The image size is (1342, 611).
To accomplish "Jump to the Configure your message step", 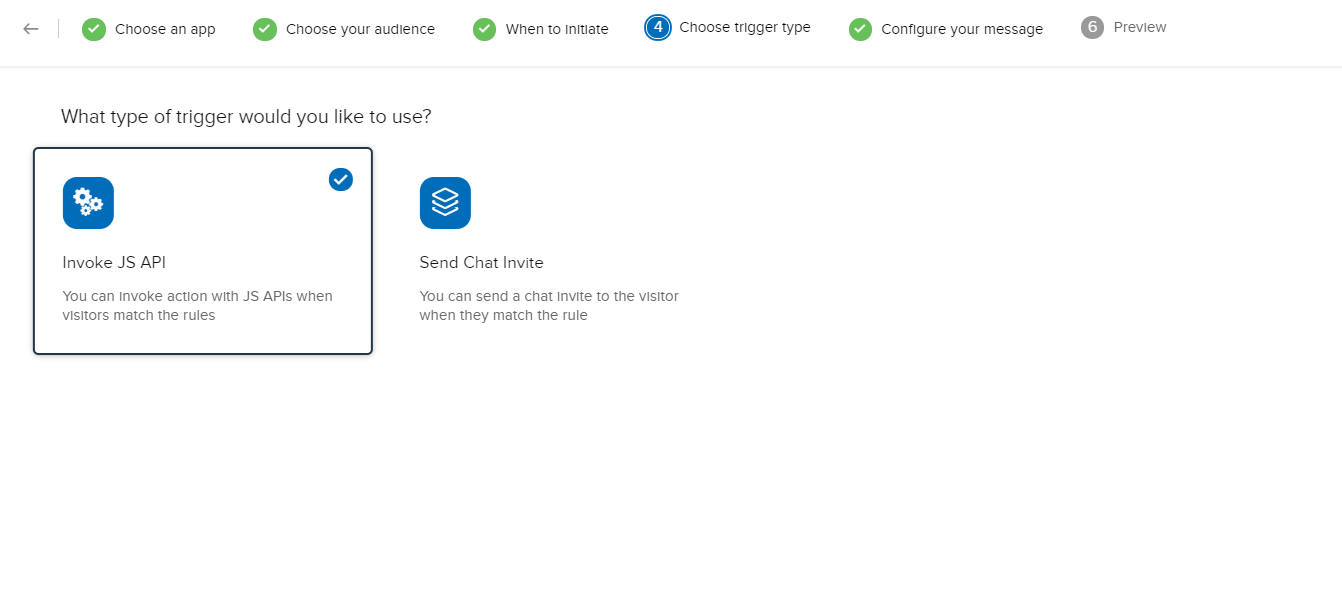I will click(x=946, y=29).
